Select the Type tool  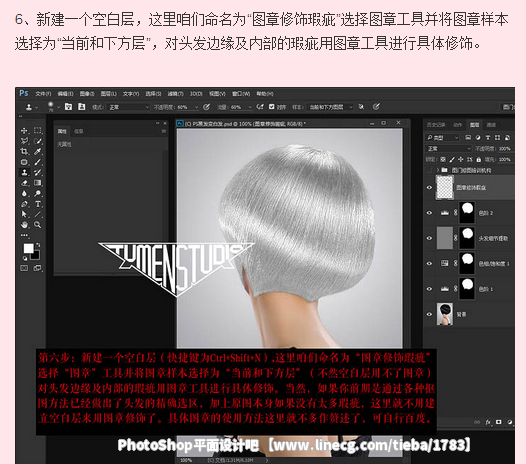[x=38, y=204]
